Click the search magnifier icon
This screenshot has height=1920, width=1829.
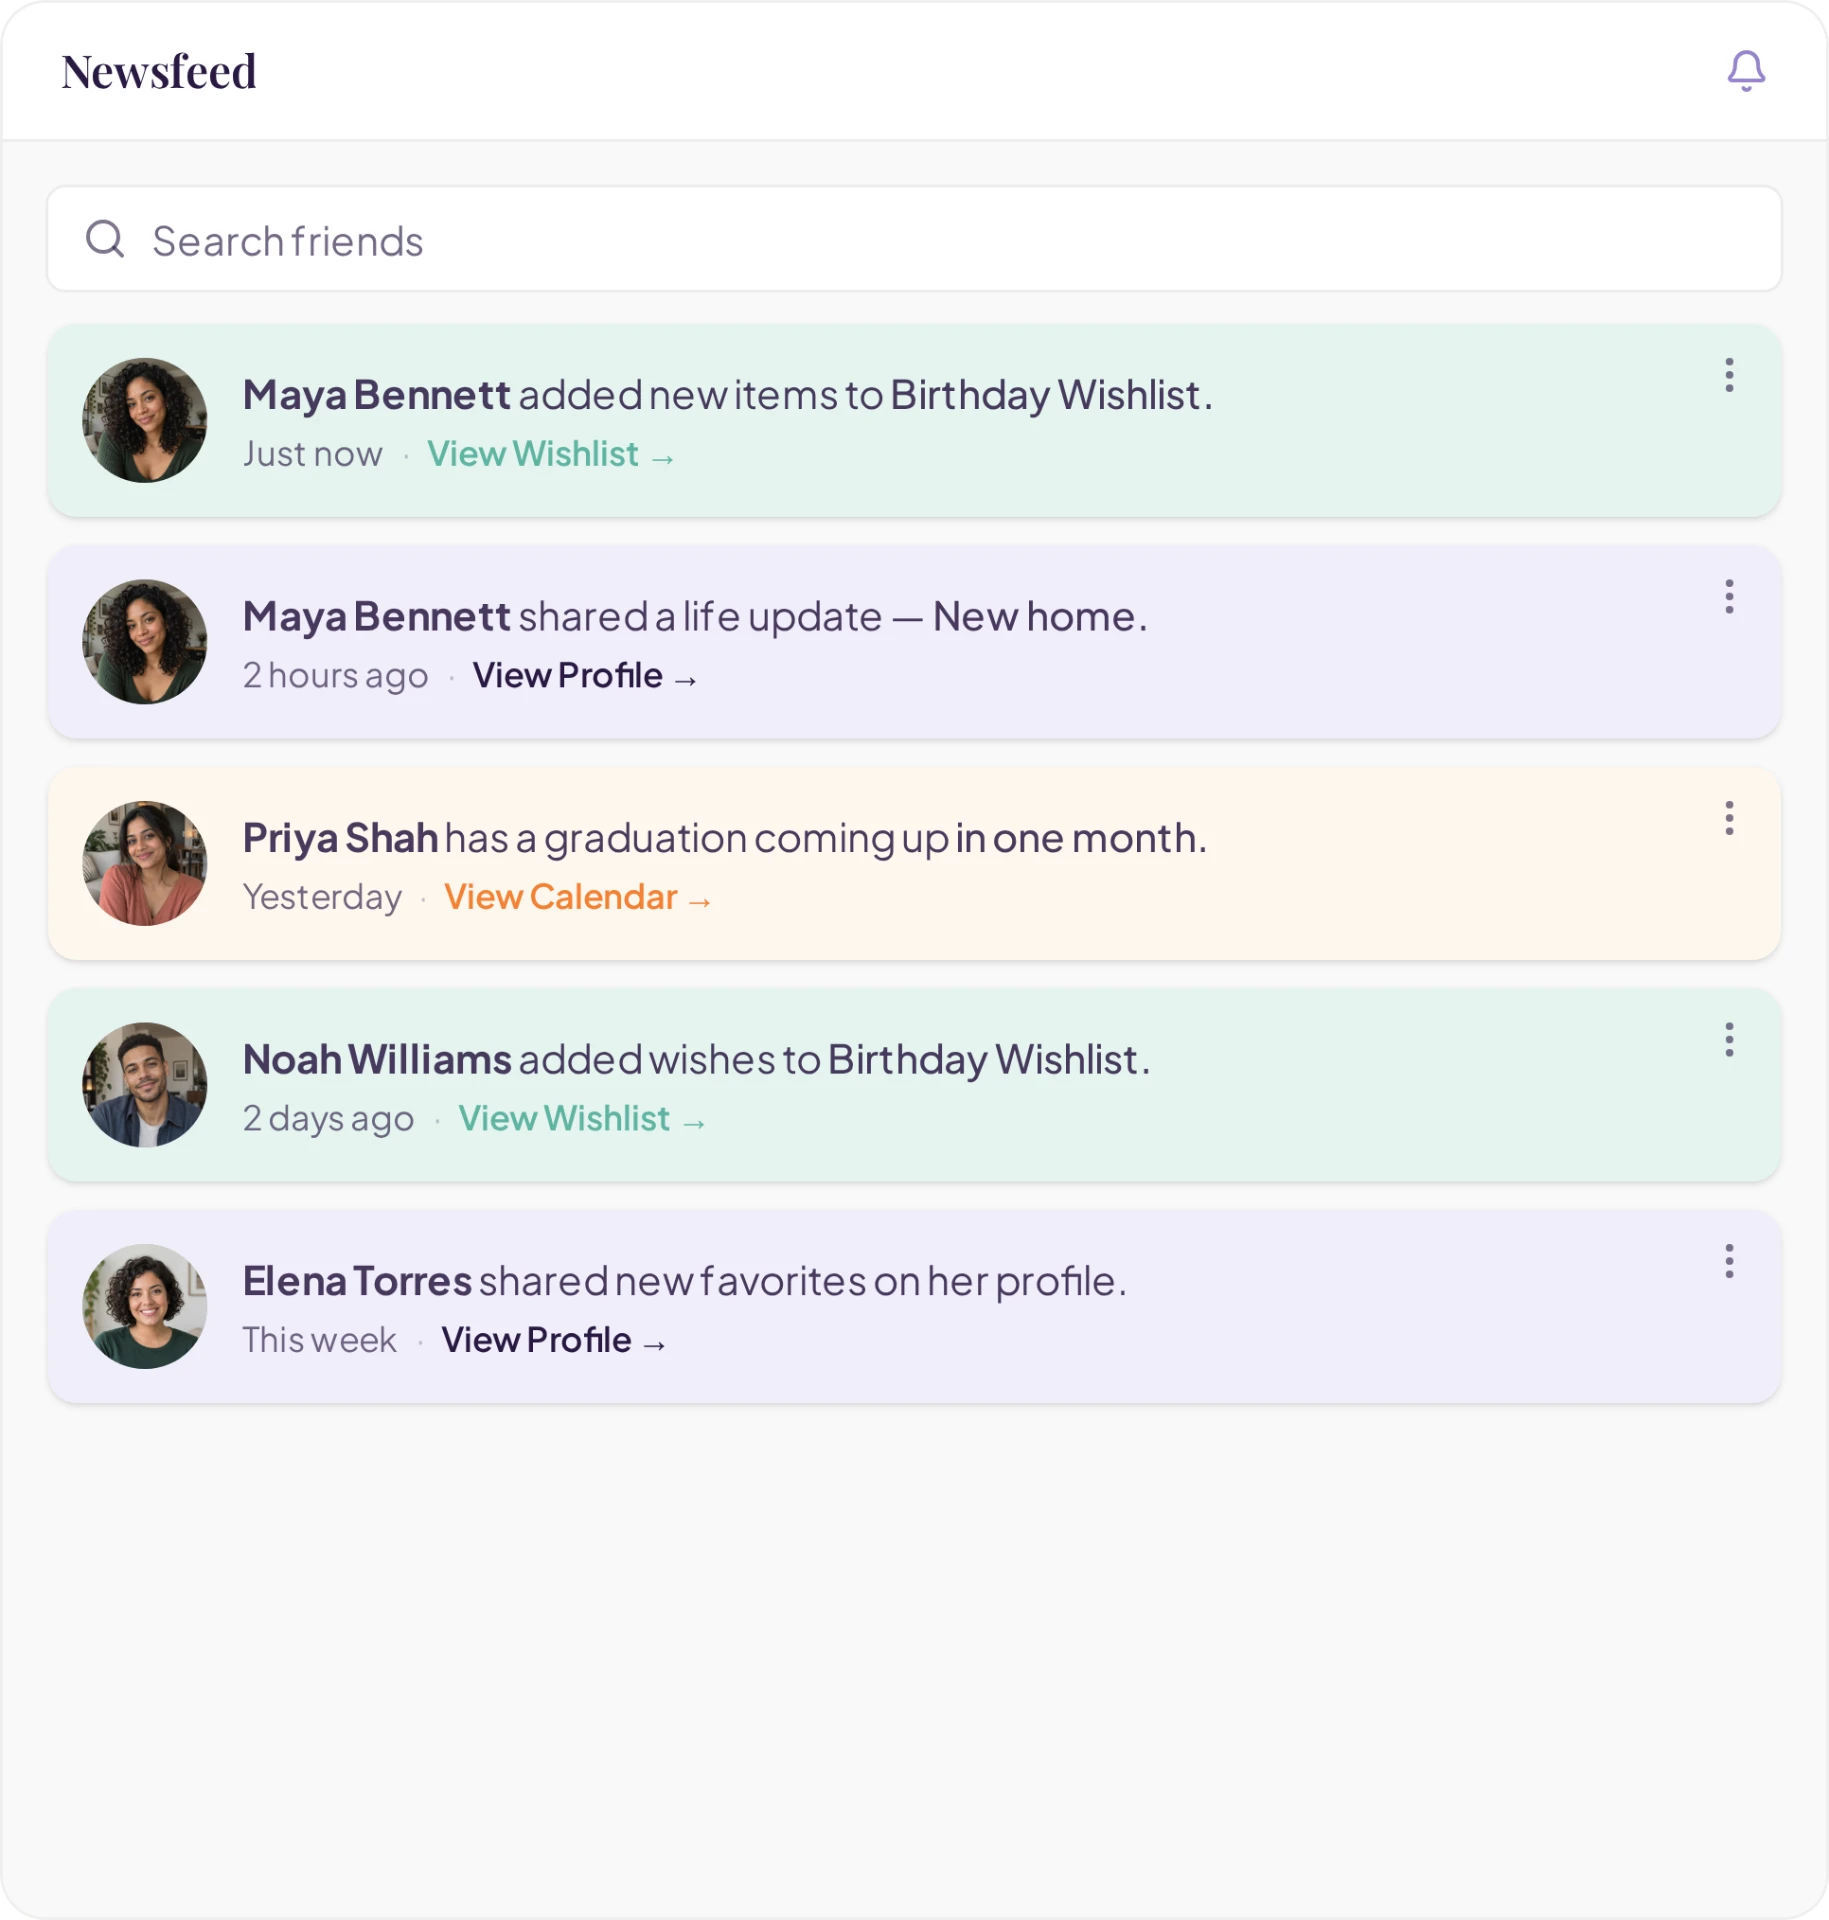point(105,240)
